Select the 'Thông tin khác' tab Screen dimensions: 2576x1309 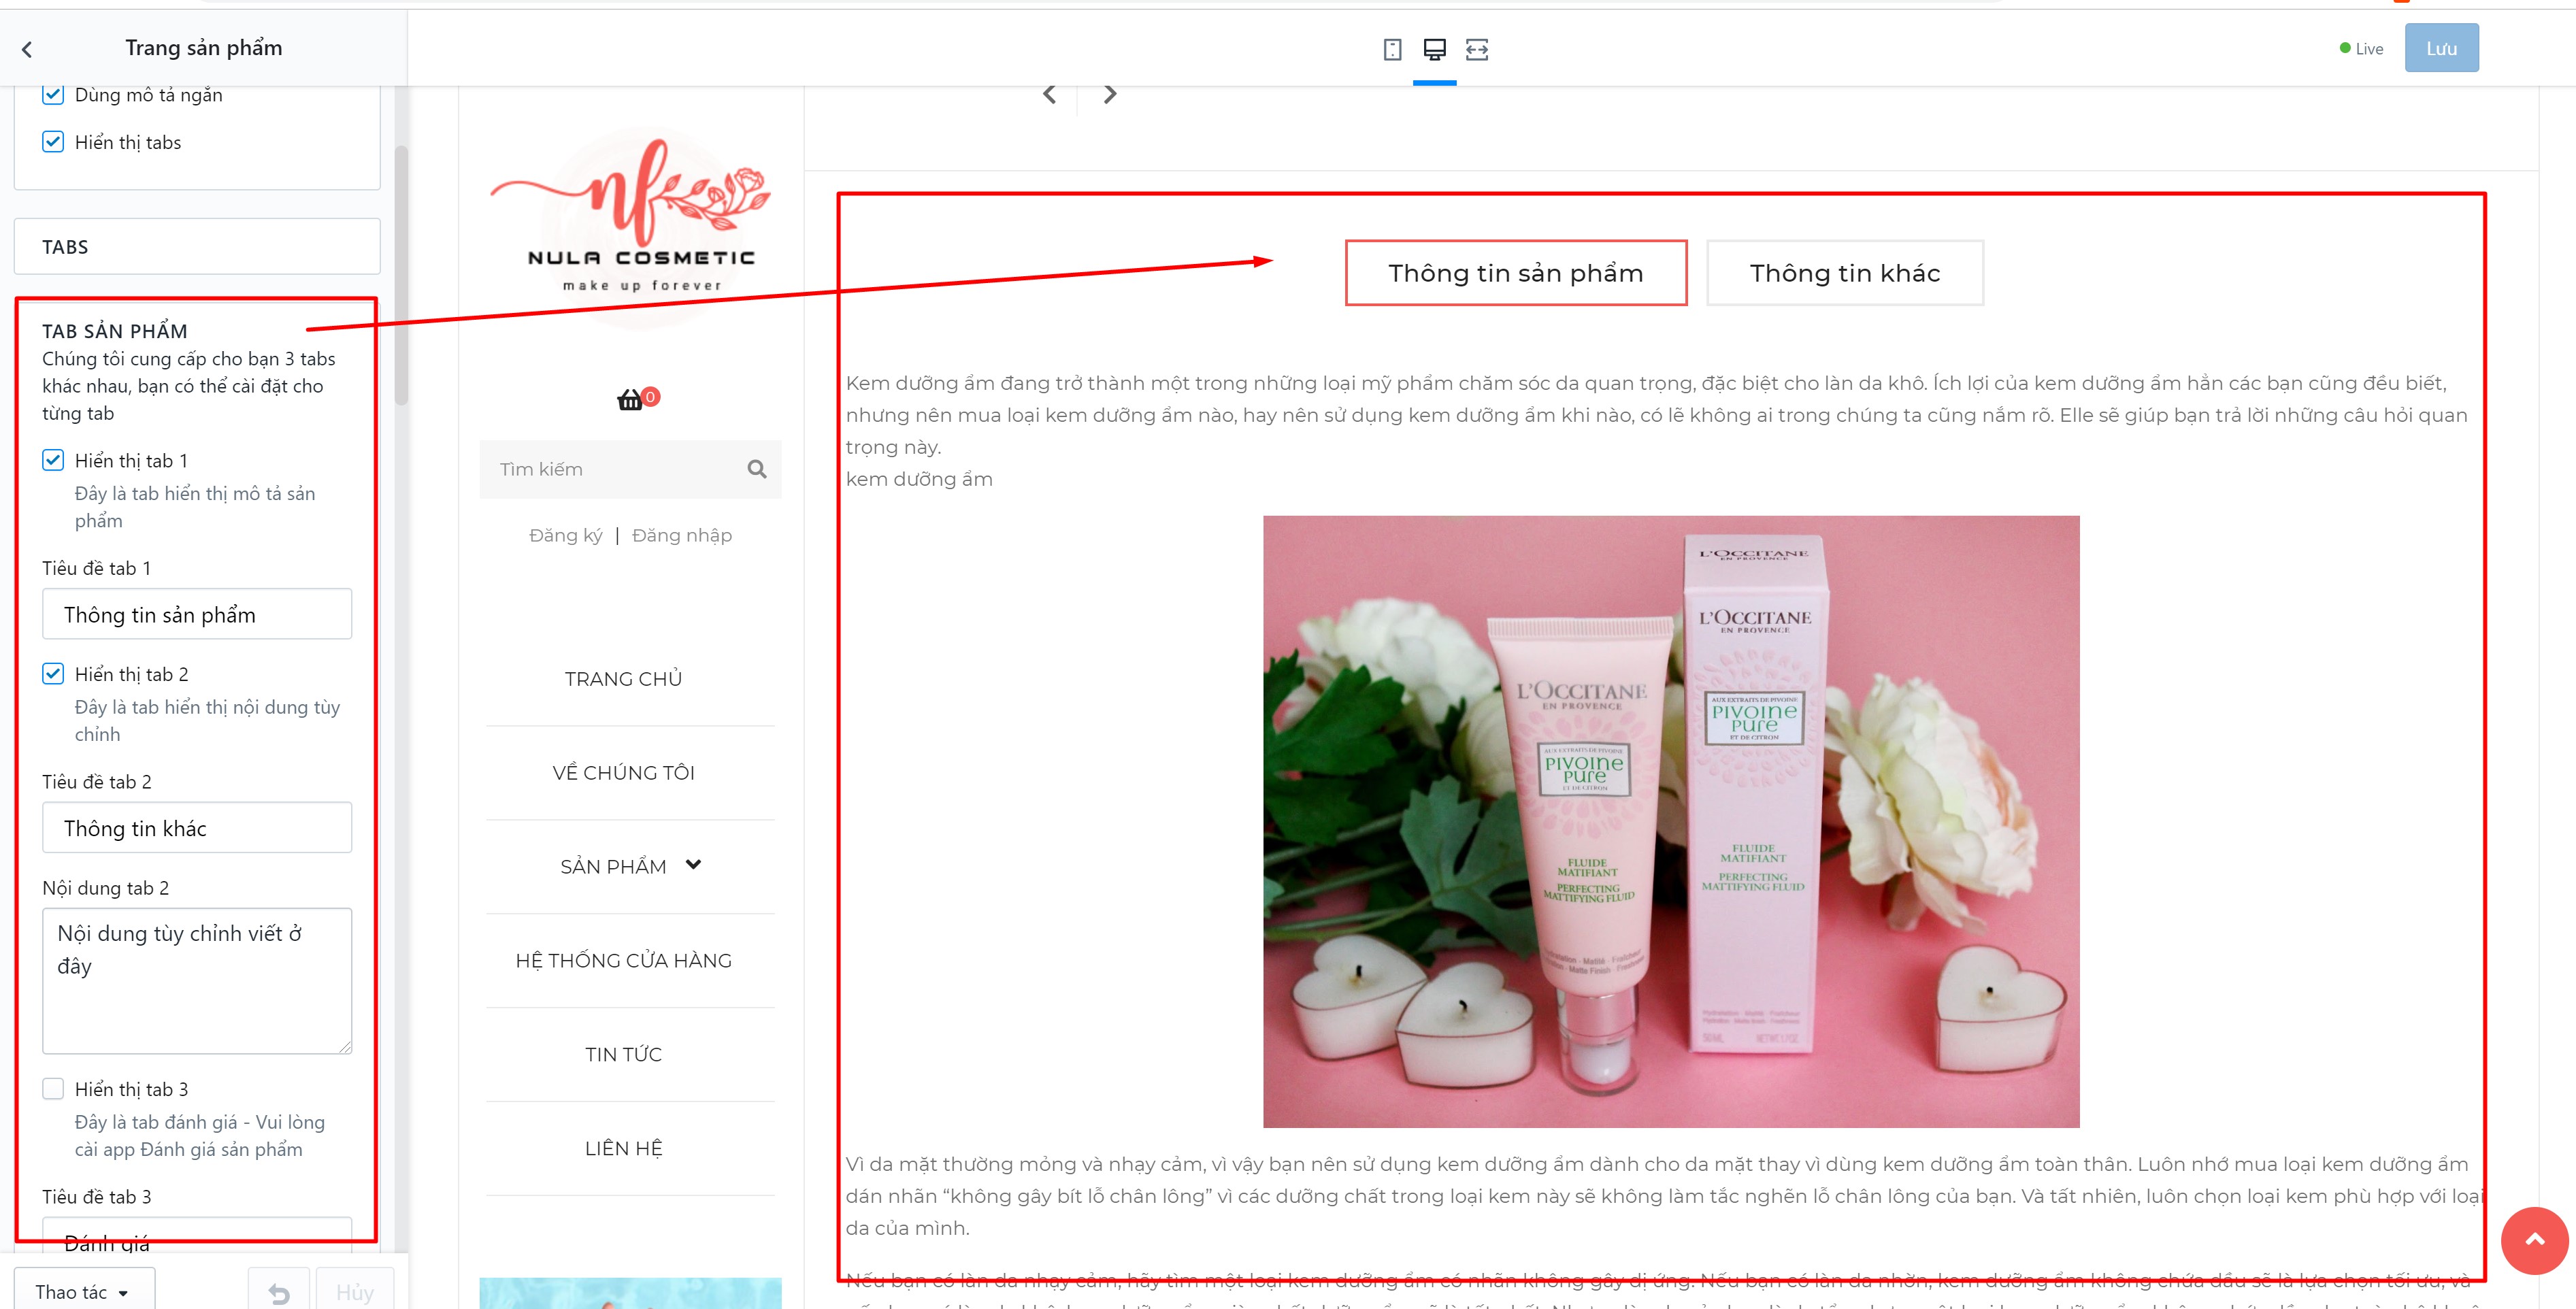[x=1845, y=273]
